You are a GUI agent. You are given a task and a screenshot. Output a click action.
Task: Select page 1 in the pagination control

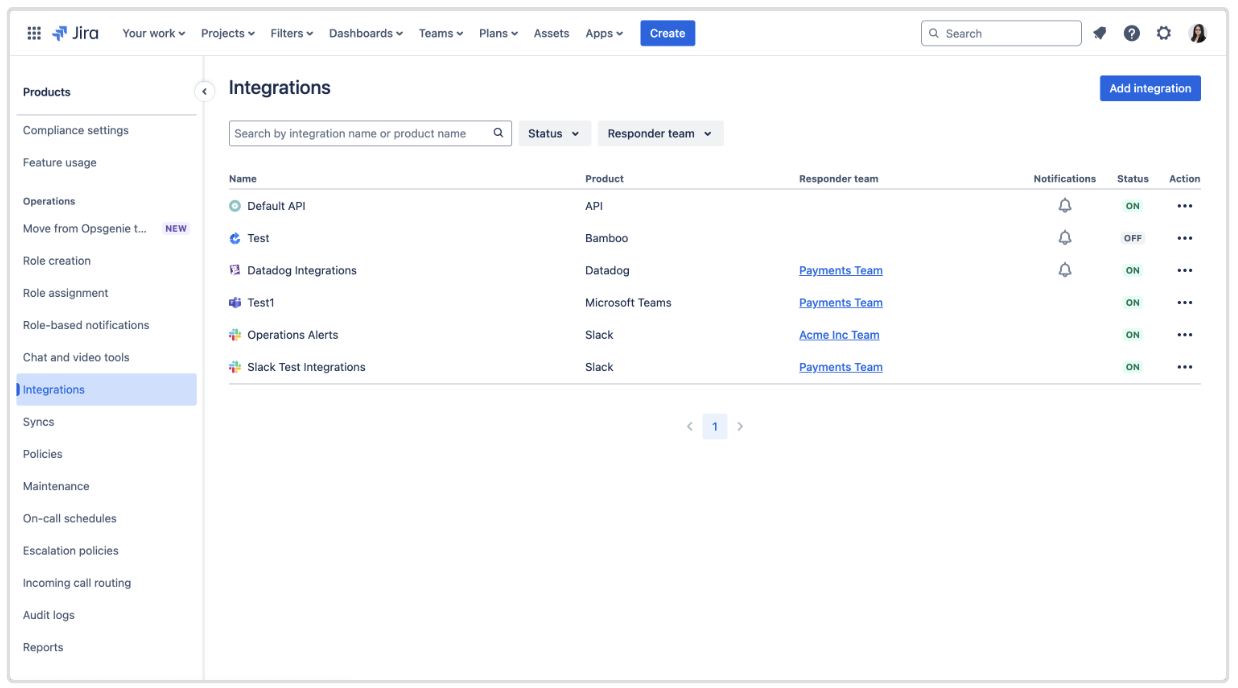[715, 426]
